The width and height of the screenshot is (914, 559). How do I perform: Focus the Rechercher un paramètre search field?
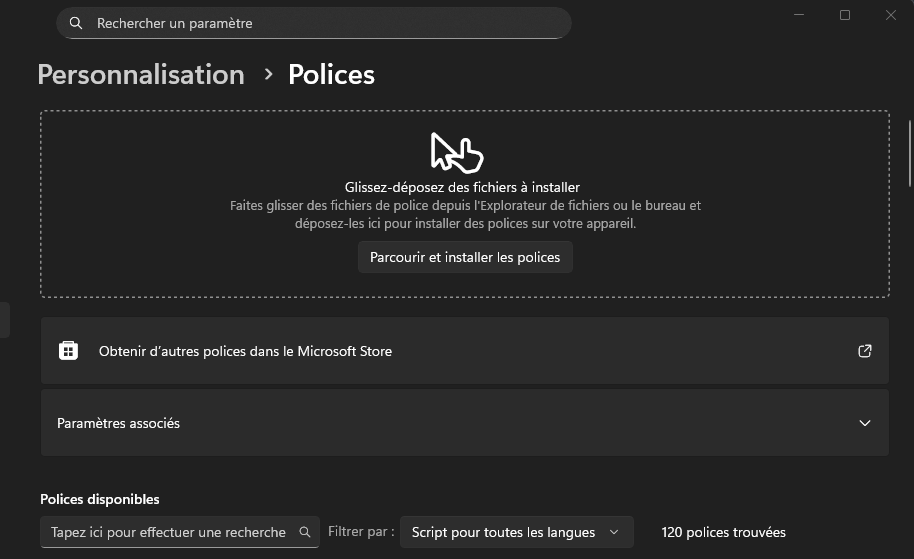pos(320,23)
